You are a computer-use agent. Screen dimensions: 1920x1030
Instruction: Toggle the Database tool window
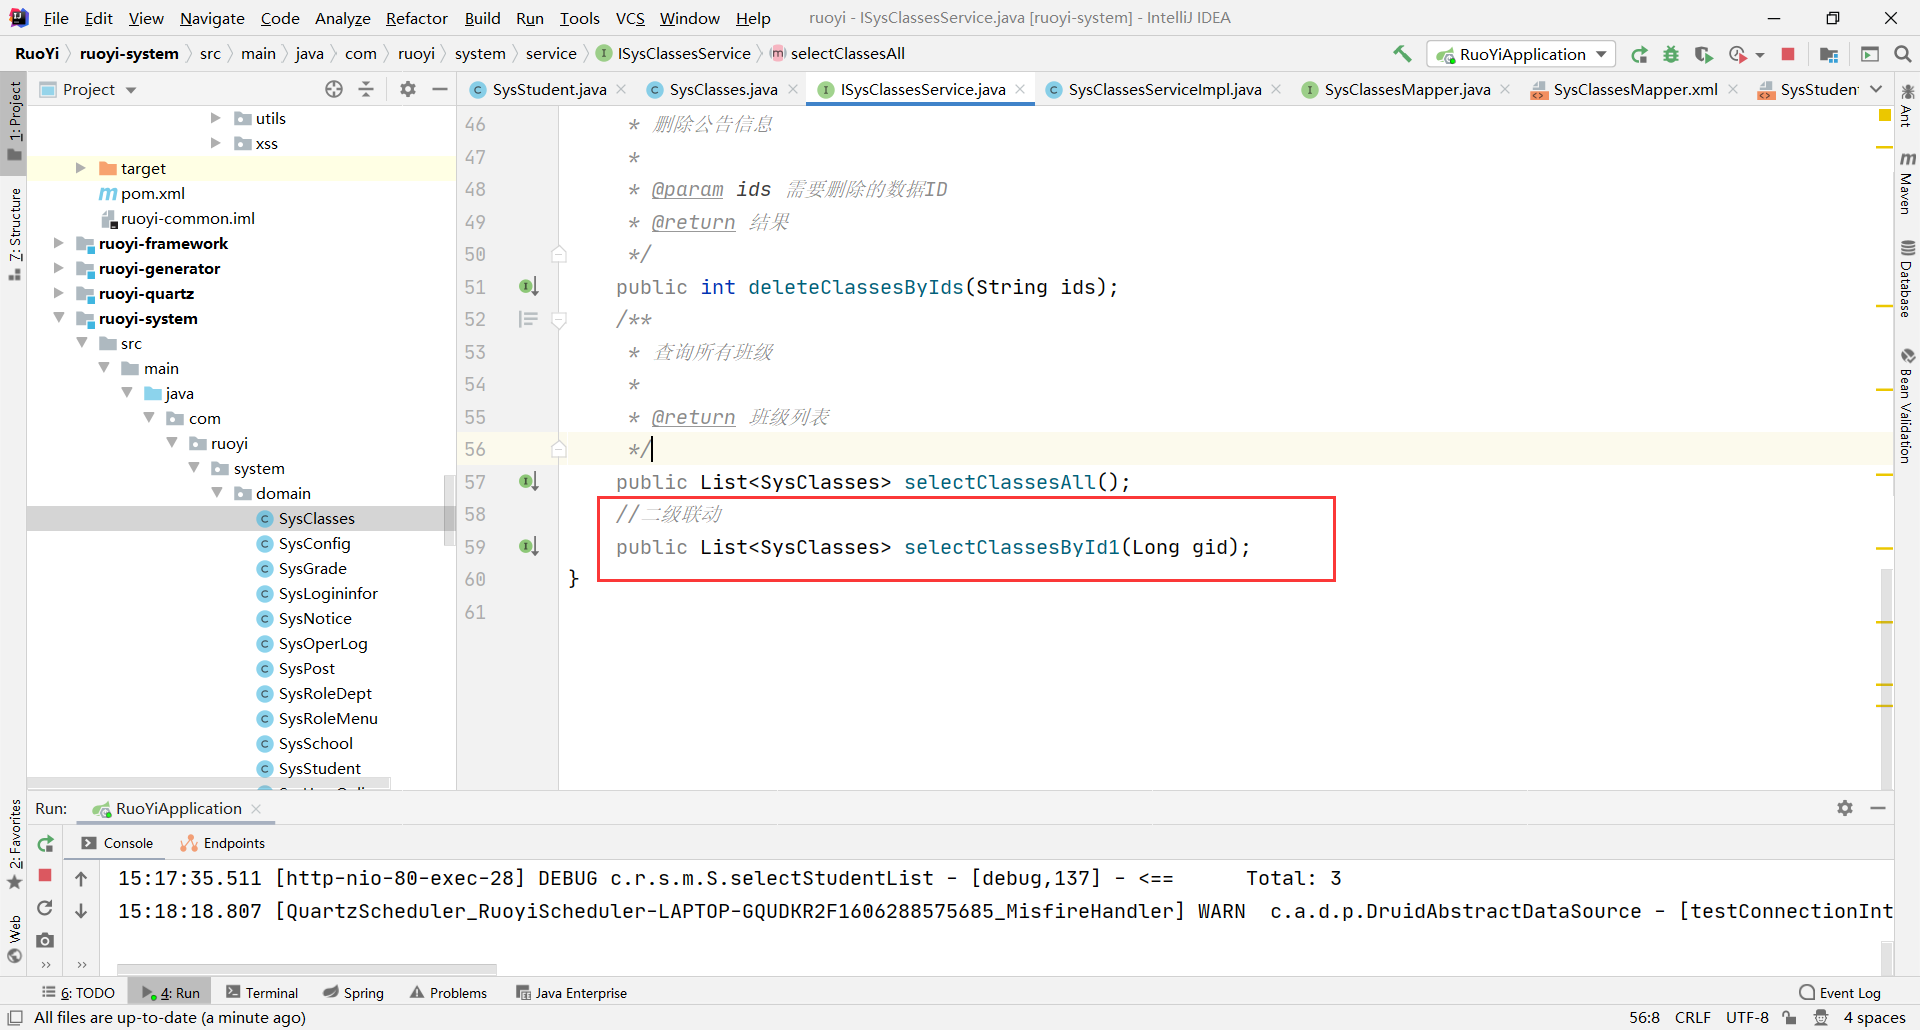point(1907,279)
